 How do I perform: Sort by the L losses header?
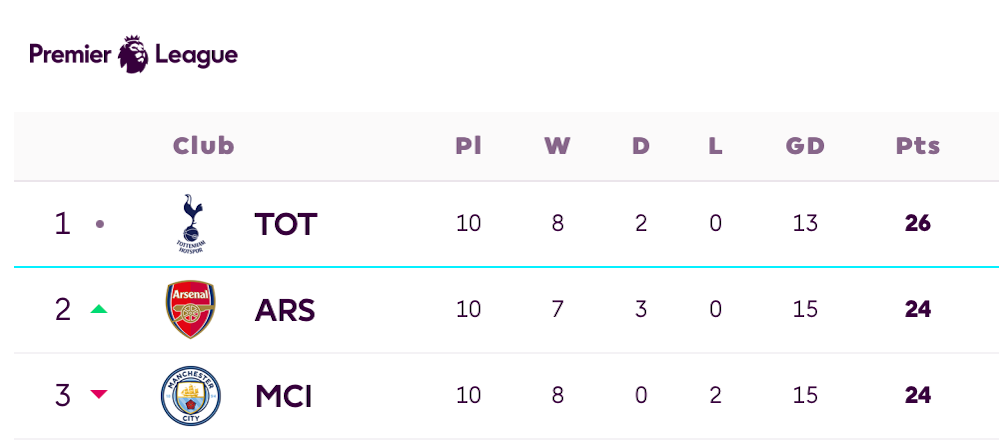tap(715, 146)
